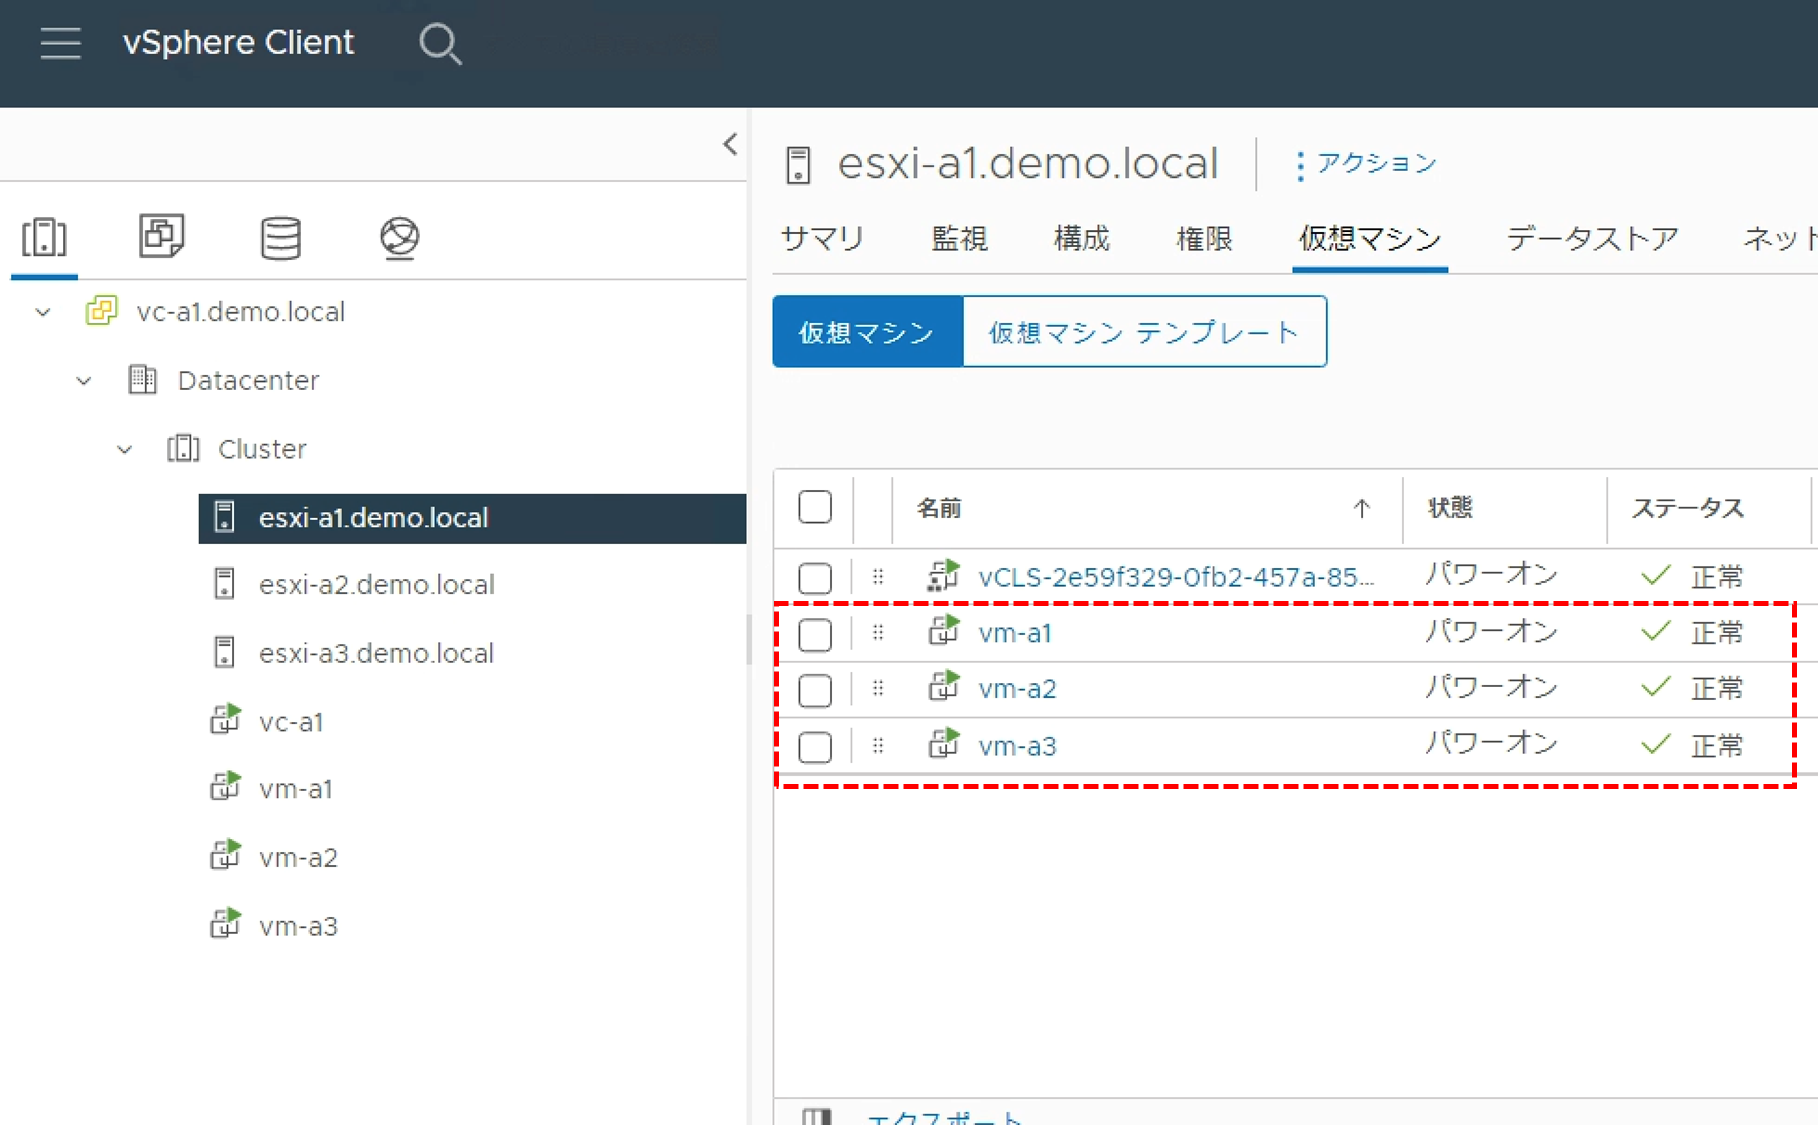The image size is (1818, 1125).
Task: Click the vm-a2 row VM icon in table
Action: point(943,687)
